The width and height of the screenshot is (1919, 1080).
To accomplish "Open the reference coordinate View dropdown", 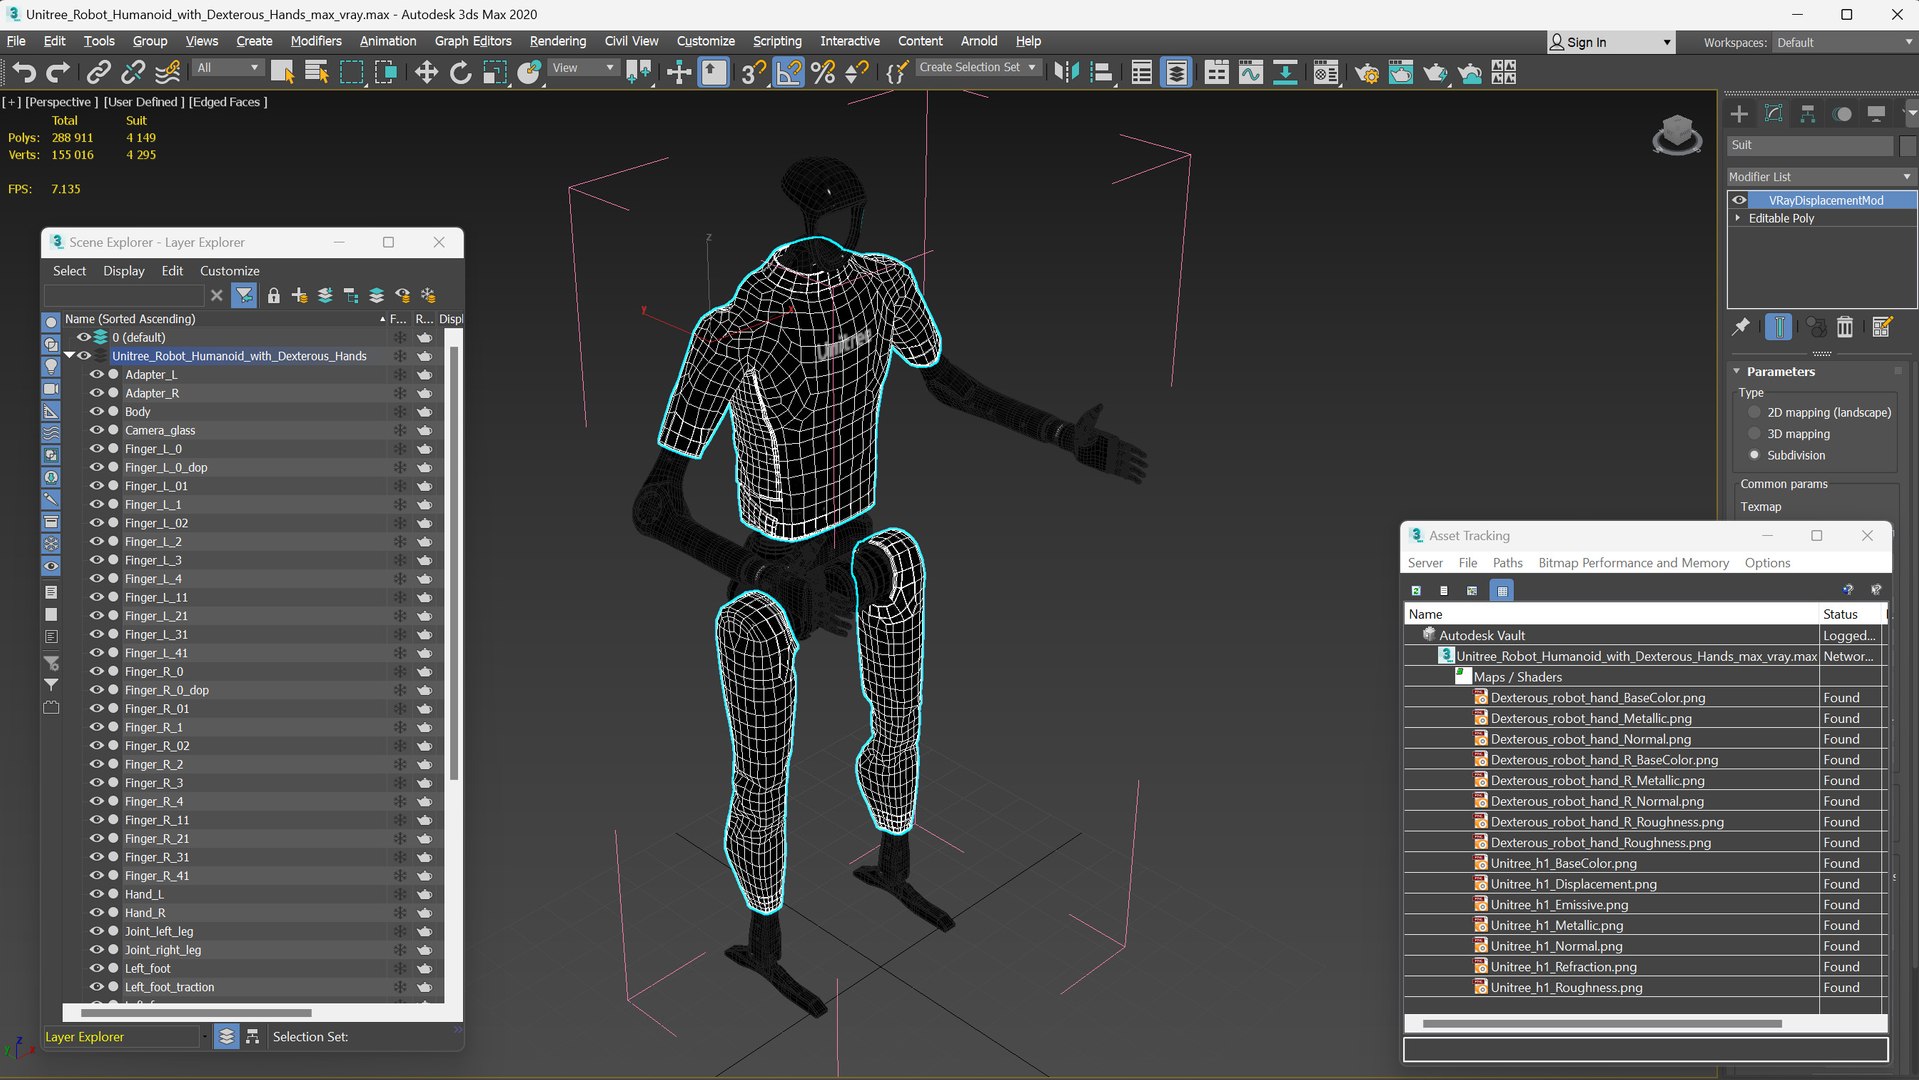I will point(583,68).
